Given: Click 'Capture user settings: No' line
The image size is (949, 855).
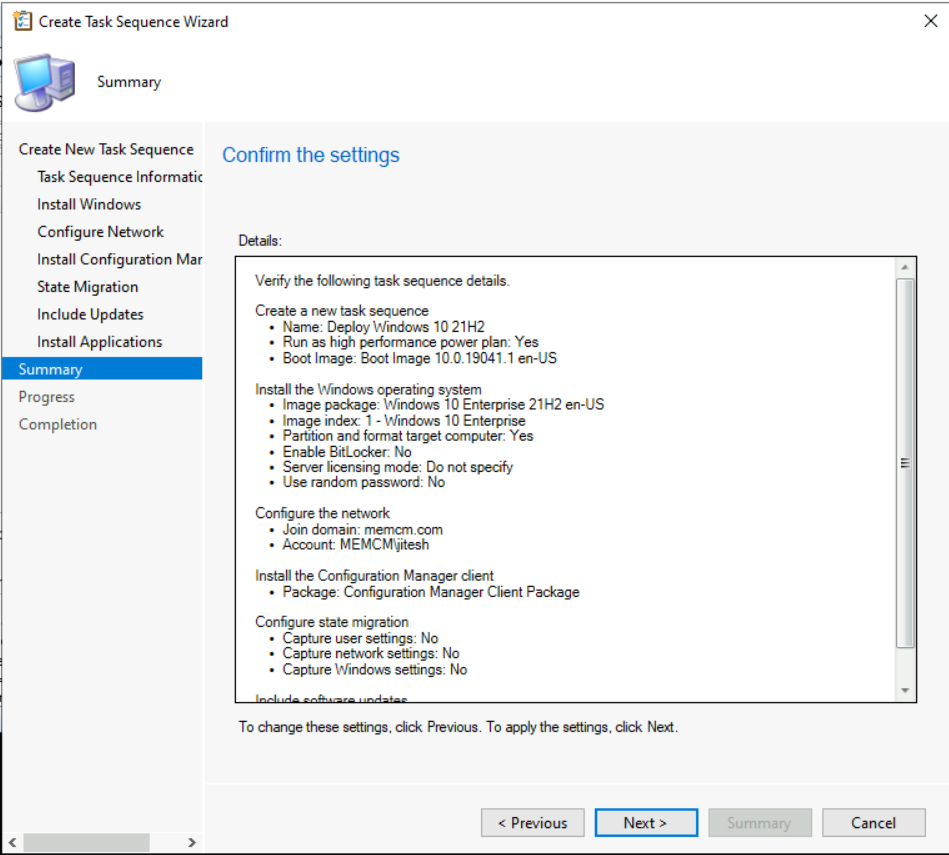Looking at the screenshot, I should (x=360, y=638).
